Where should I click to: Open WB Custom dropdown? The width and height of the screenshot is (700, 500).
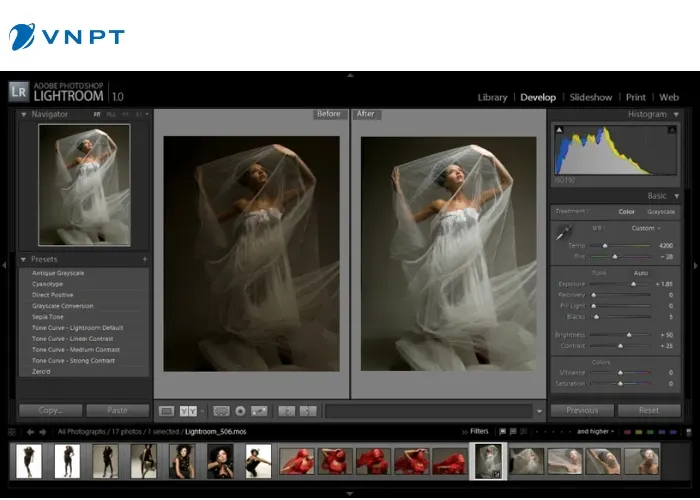click(x=646, y=228)
